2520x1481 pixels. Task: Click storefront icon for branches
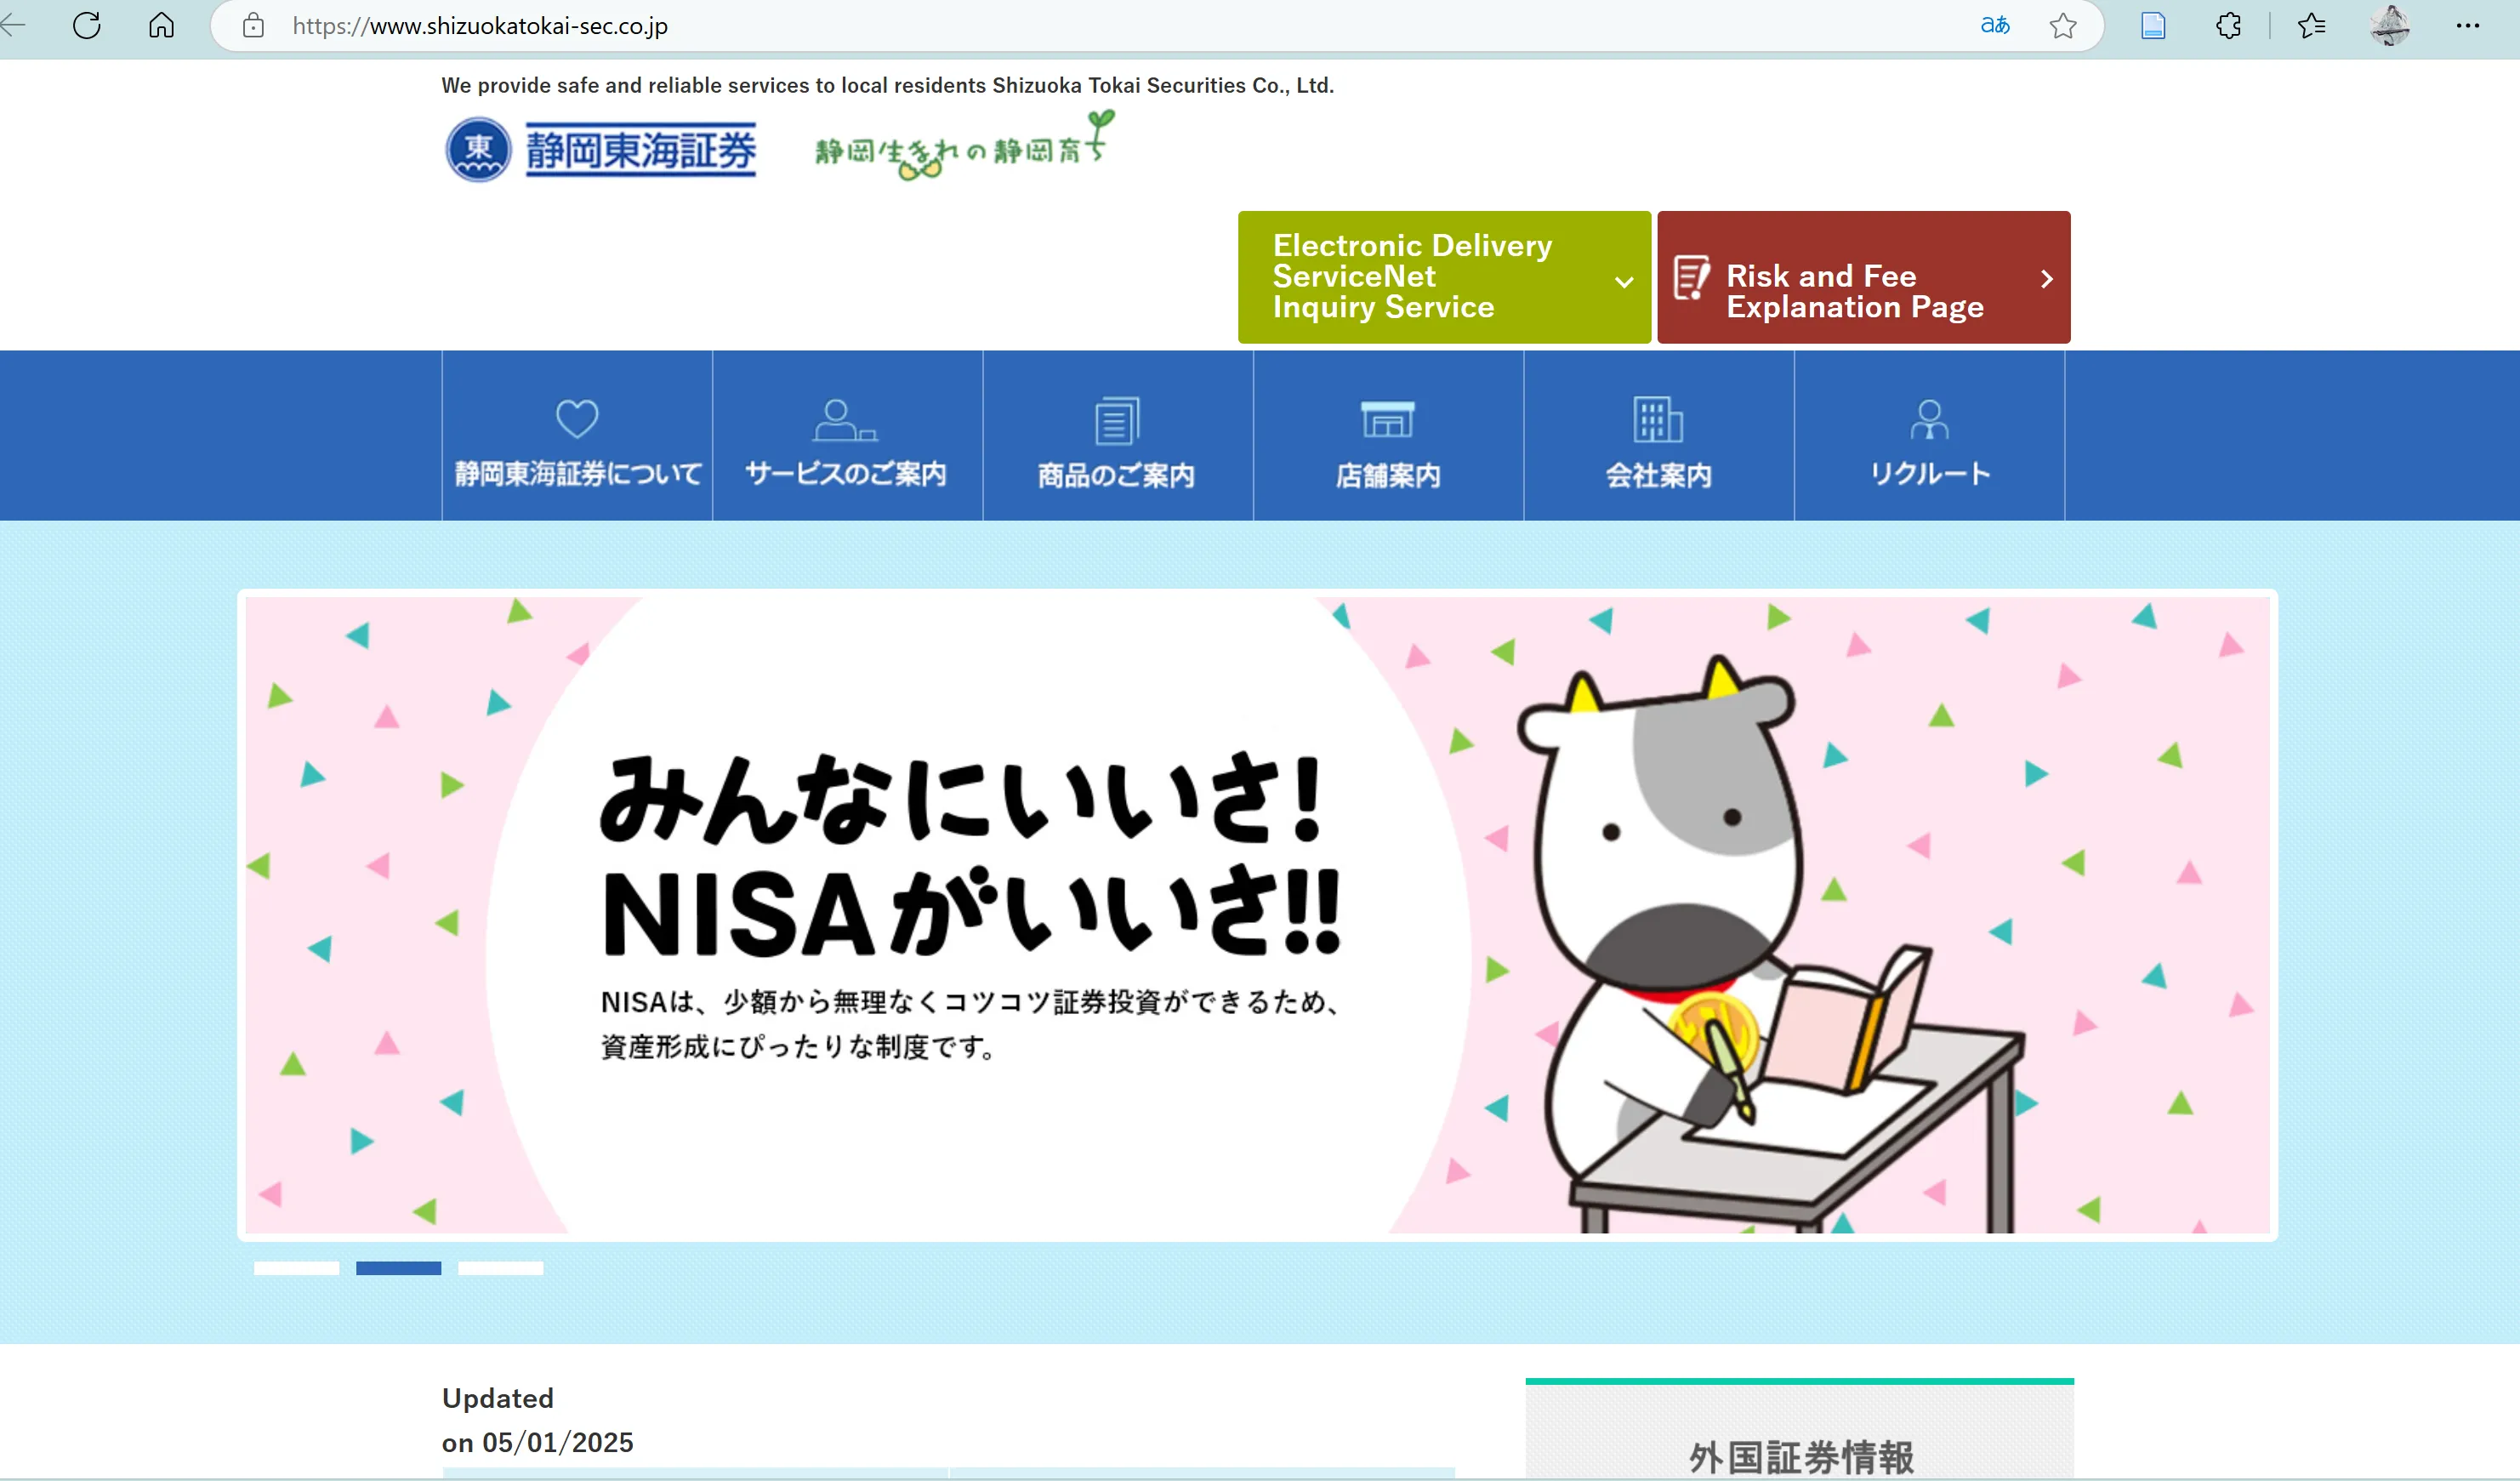point(1388,419)
